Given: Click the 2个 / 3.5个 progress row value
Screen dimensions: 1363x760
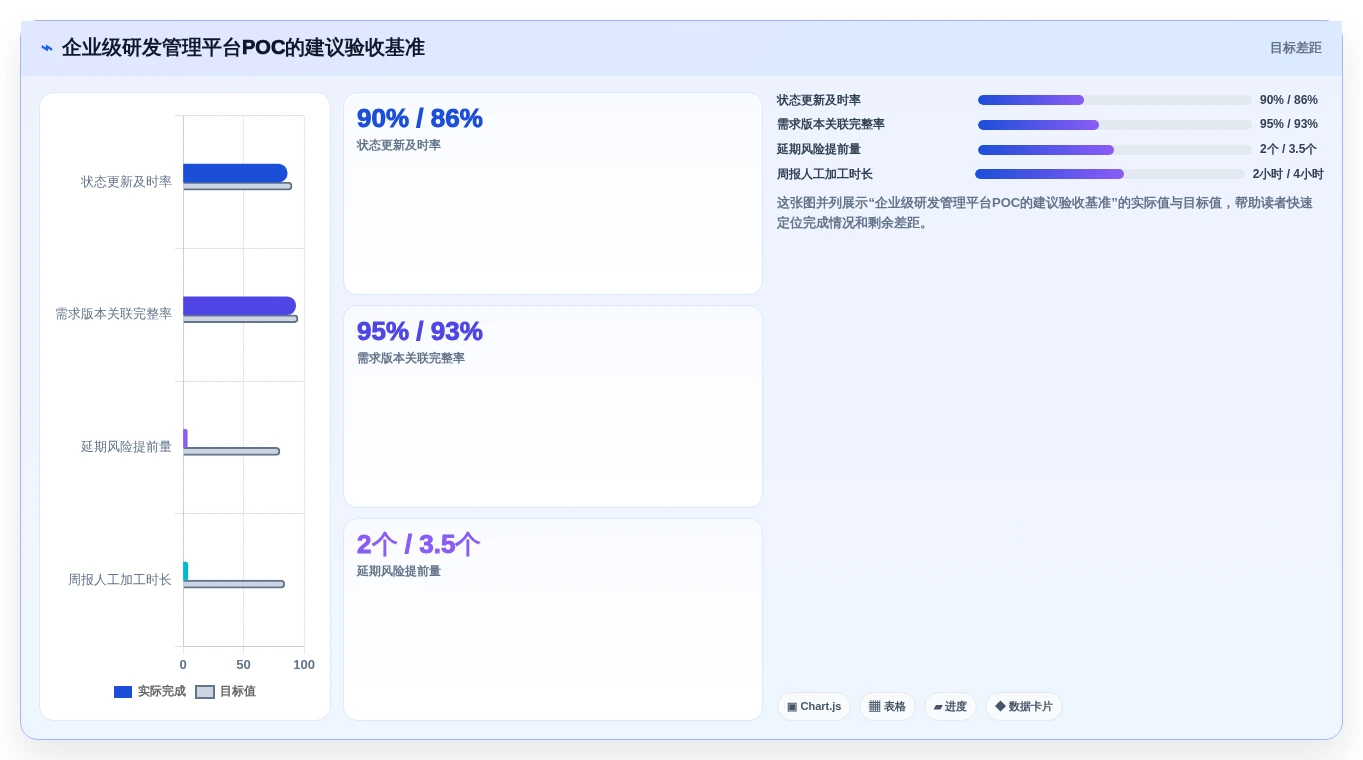Looking at the screenshot, I should click(x=1288, y=150).
